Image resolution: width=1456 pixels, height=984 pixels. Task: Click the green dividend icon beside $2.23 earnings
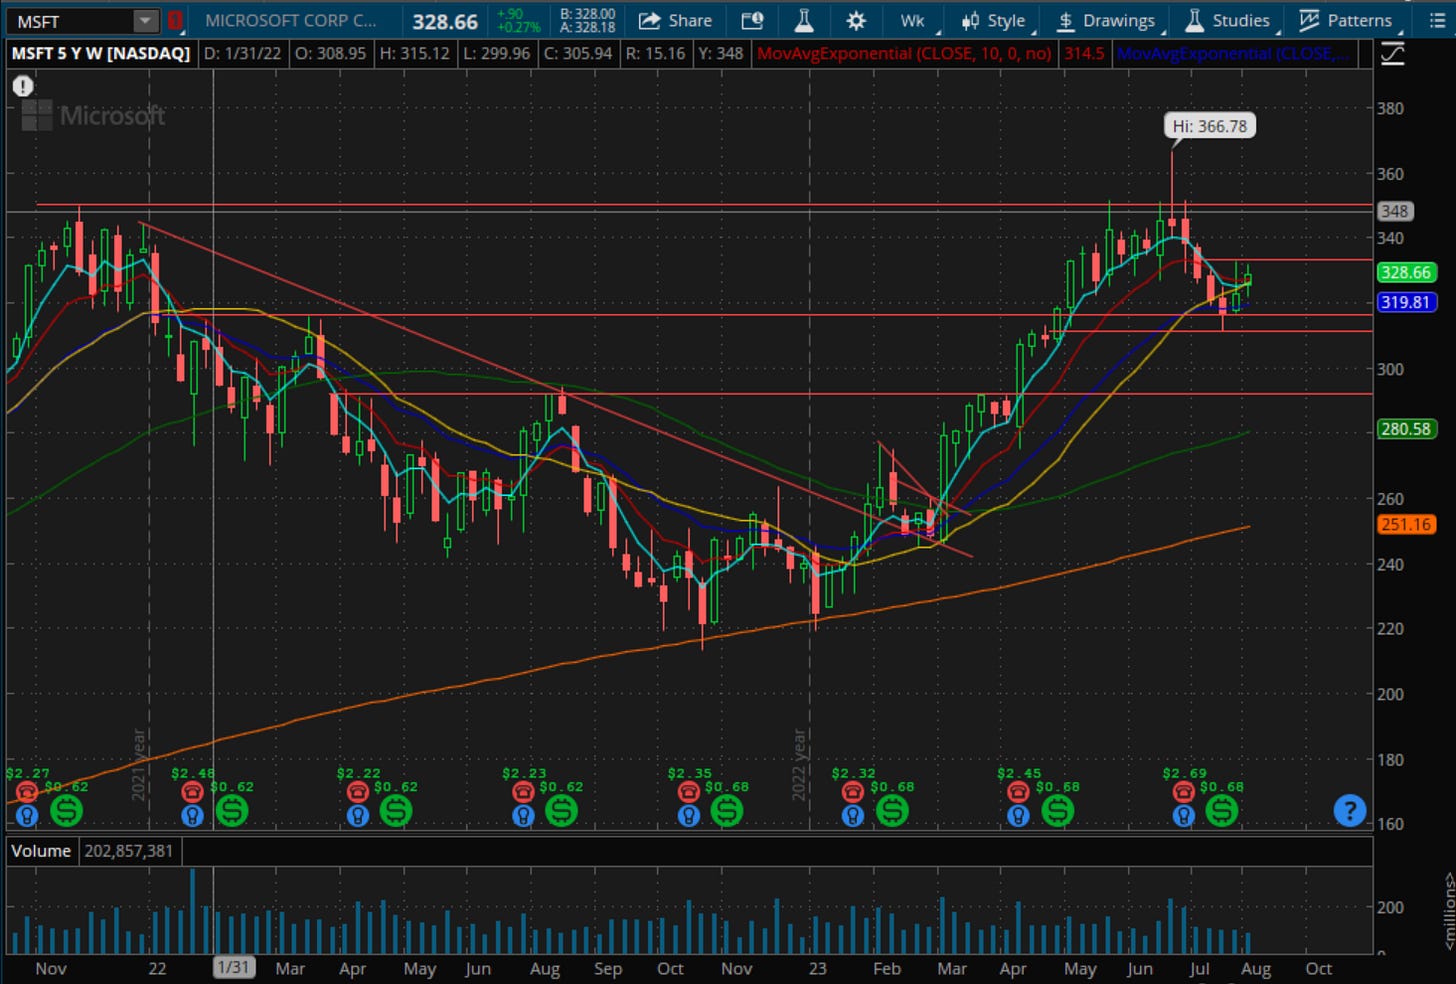pyautogui.click(x=561, y=811)
